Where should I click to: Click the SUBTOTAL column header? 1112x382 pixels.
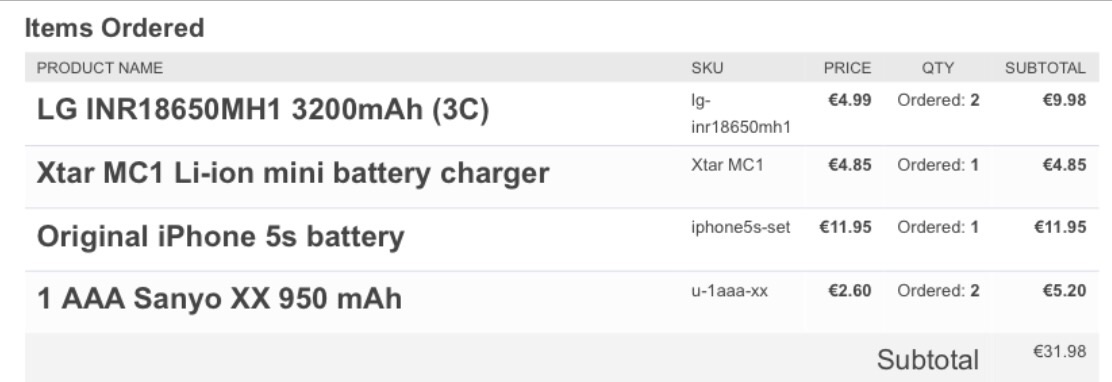(x=1045, y=68)
